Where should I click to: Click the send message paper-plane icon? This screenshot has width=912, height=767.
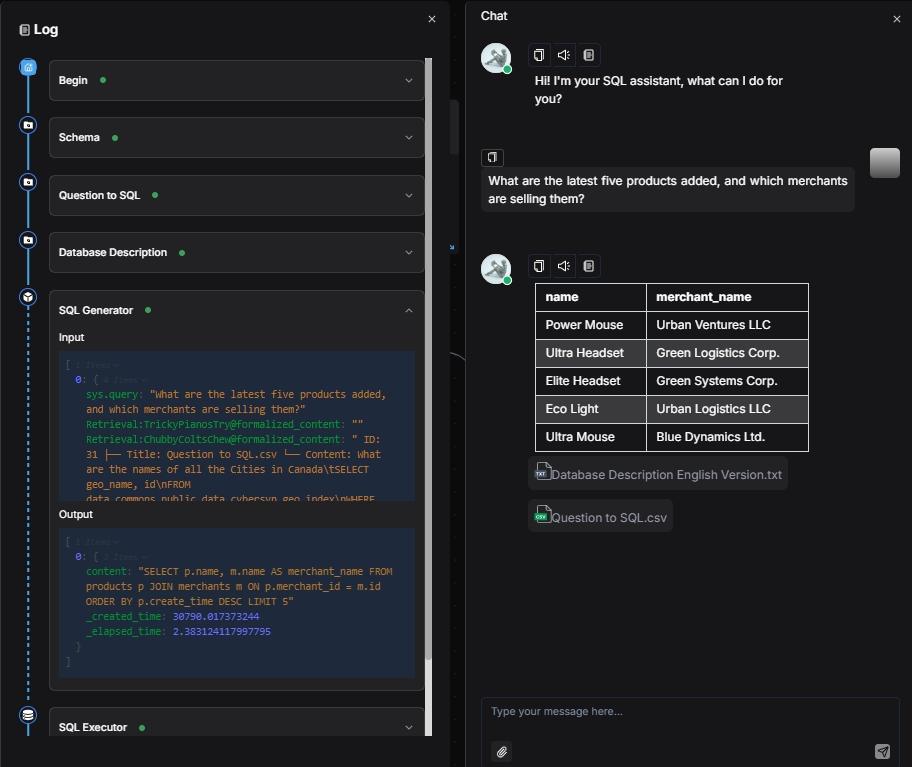[x=883, y=751]
